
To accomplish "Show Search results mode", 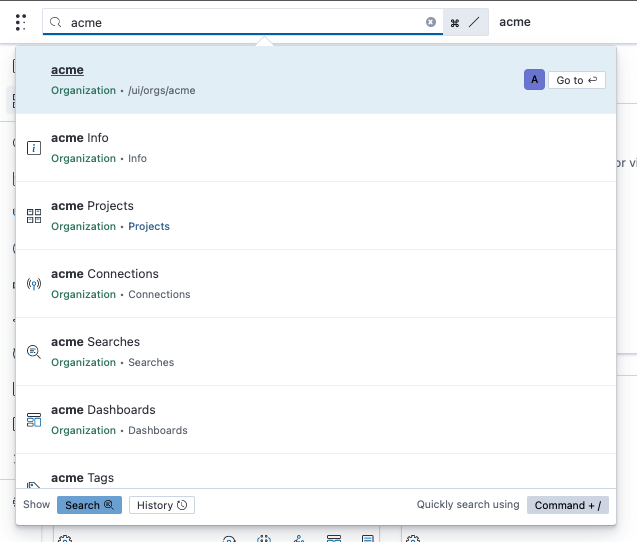I will click(89, 505).
